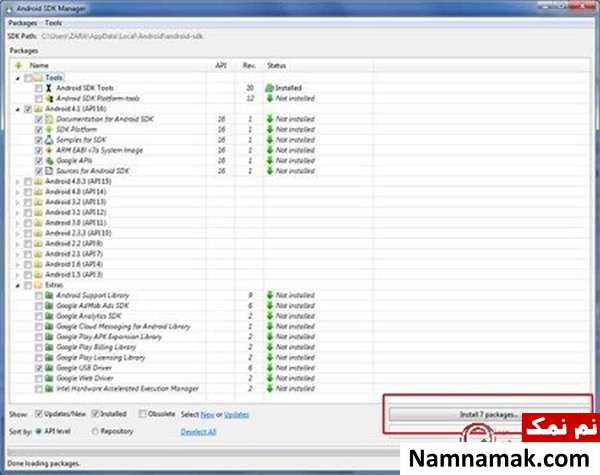This screenshot has width=600, height=475.
Task: Expand the Android 3.1 (API 12) group
Action: tap(18, 212)
